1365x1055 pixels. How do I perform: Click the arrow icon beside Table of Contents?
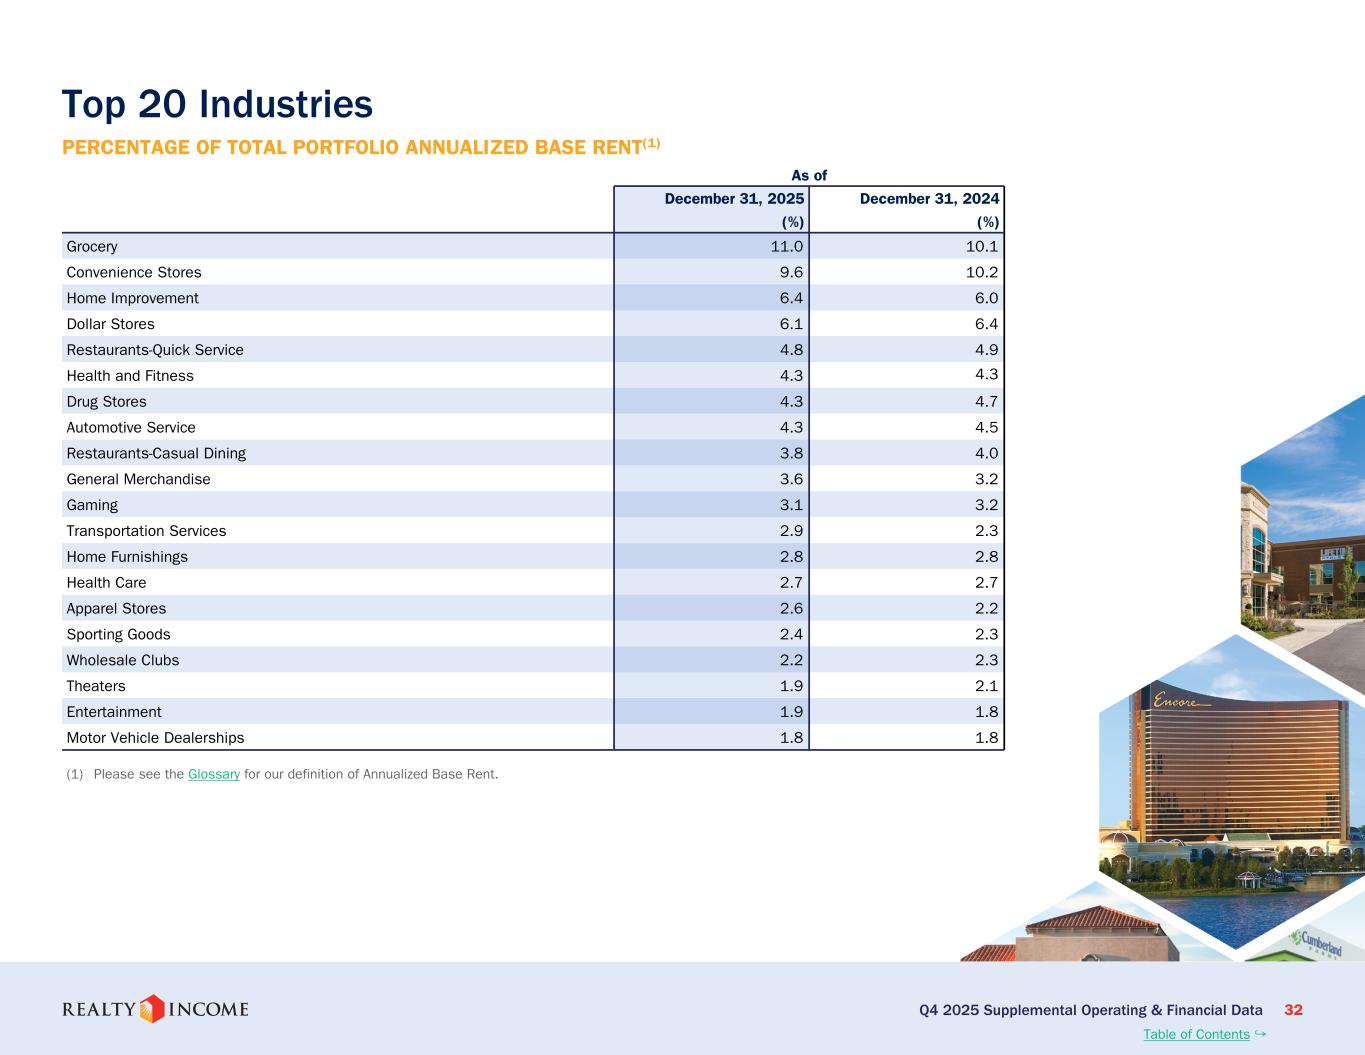click(x=1260, y=1033)
